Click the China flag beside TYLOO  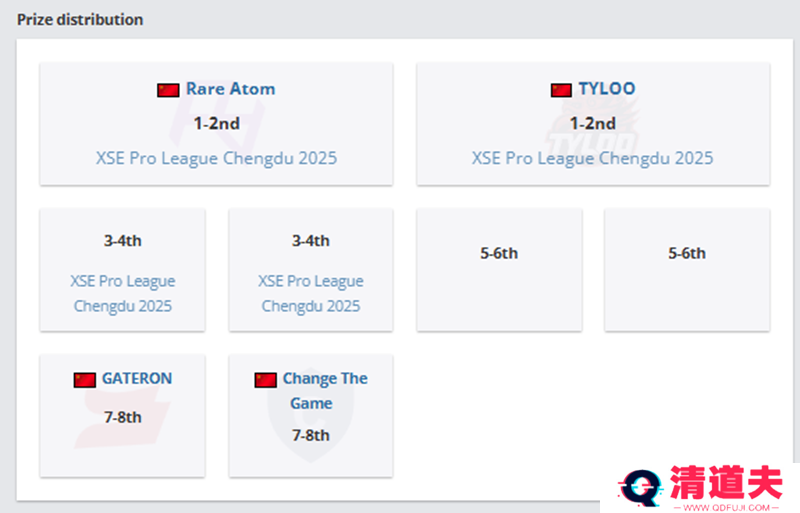click(561, 90)
